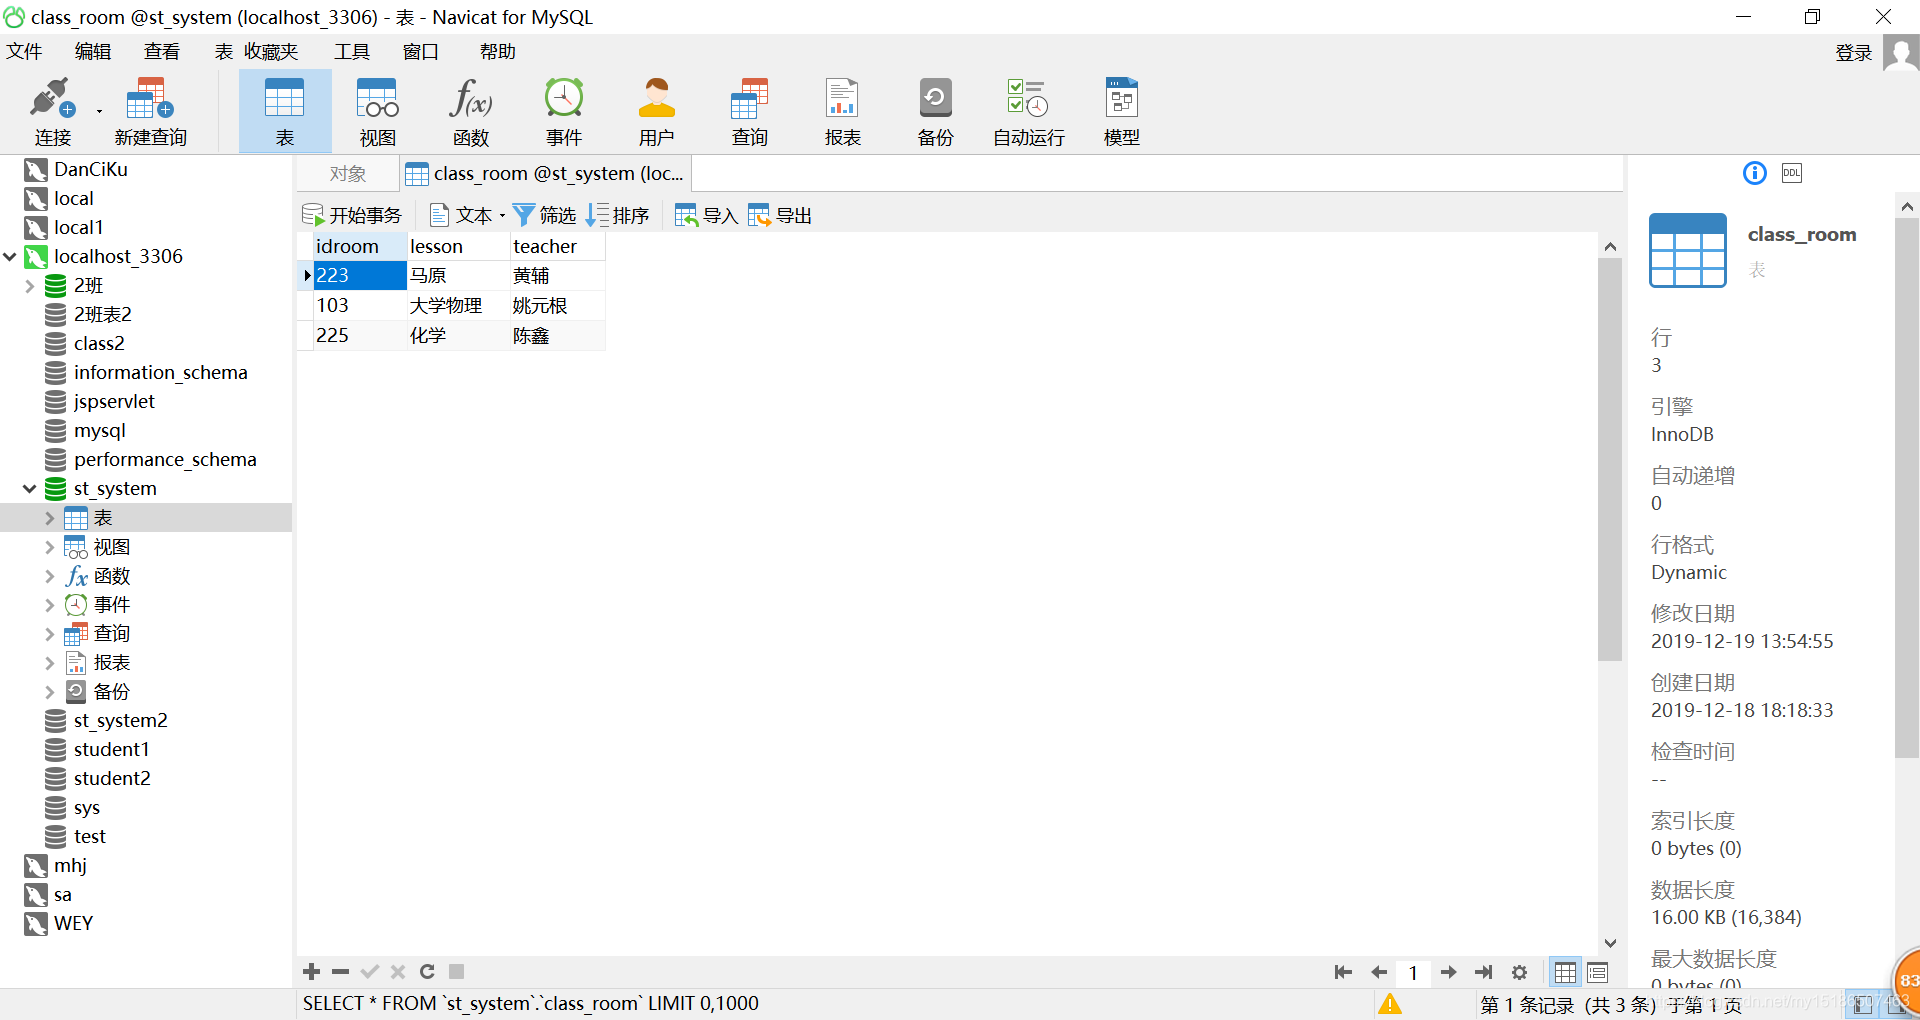Viewport: 1920px width, 1020px height.
Task: Open the Backup (备份) toolbar icon
Action: point(936,111)
